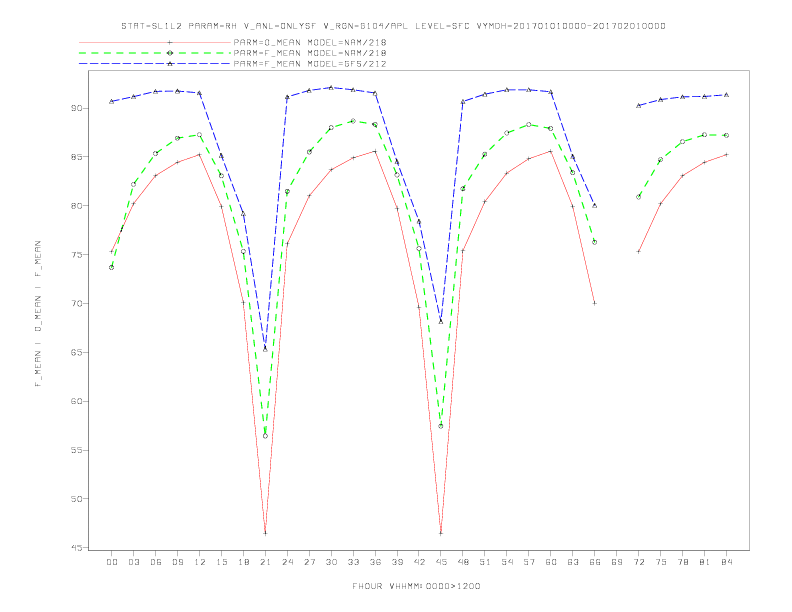This screenshot has height=612, width=792.
Task: Click x-axis tick label 78
Action: (683, 562)
